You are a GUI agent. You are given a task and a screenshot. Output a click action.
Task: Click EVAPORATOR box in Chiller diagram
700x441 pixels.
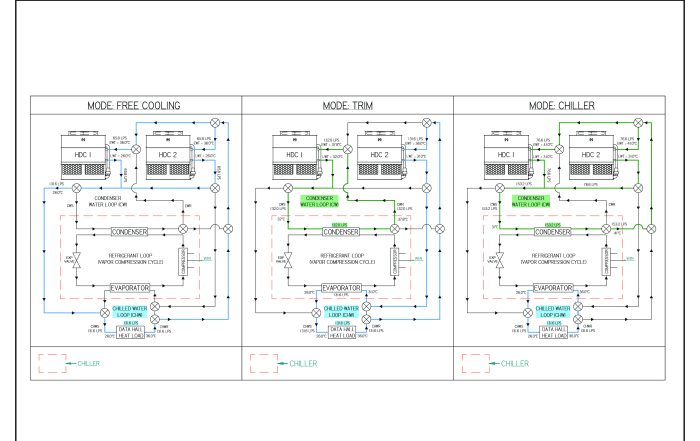[553, 288]
